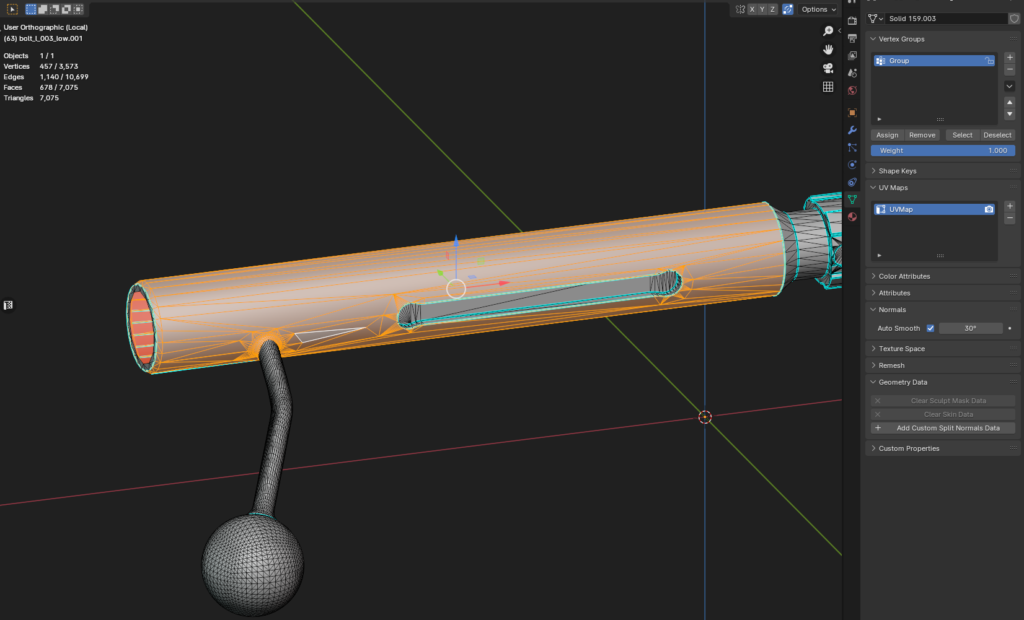This screenshot has width=1024, height=620.
Task: Toggle camera view icon
Action: (x=828, y=68)
